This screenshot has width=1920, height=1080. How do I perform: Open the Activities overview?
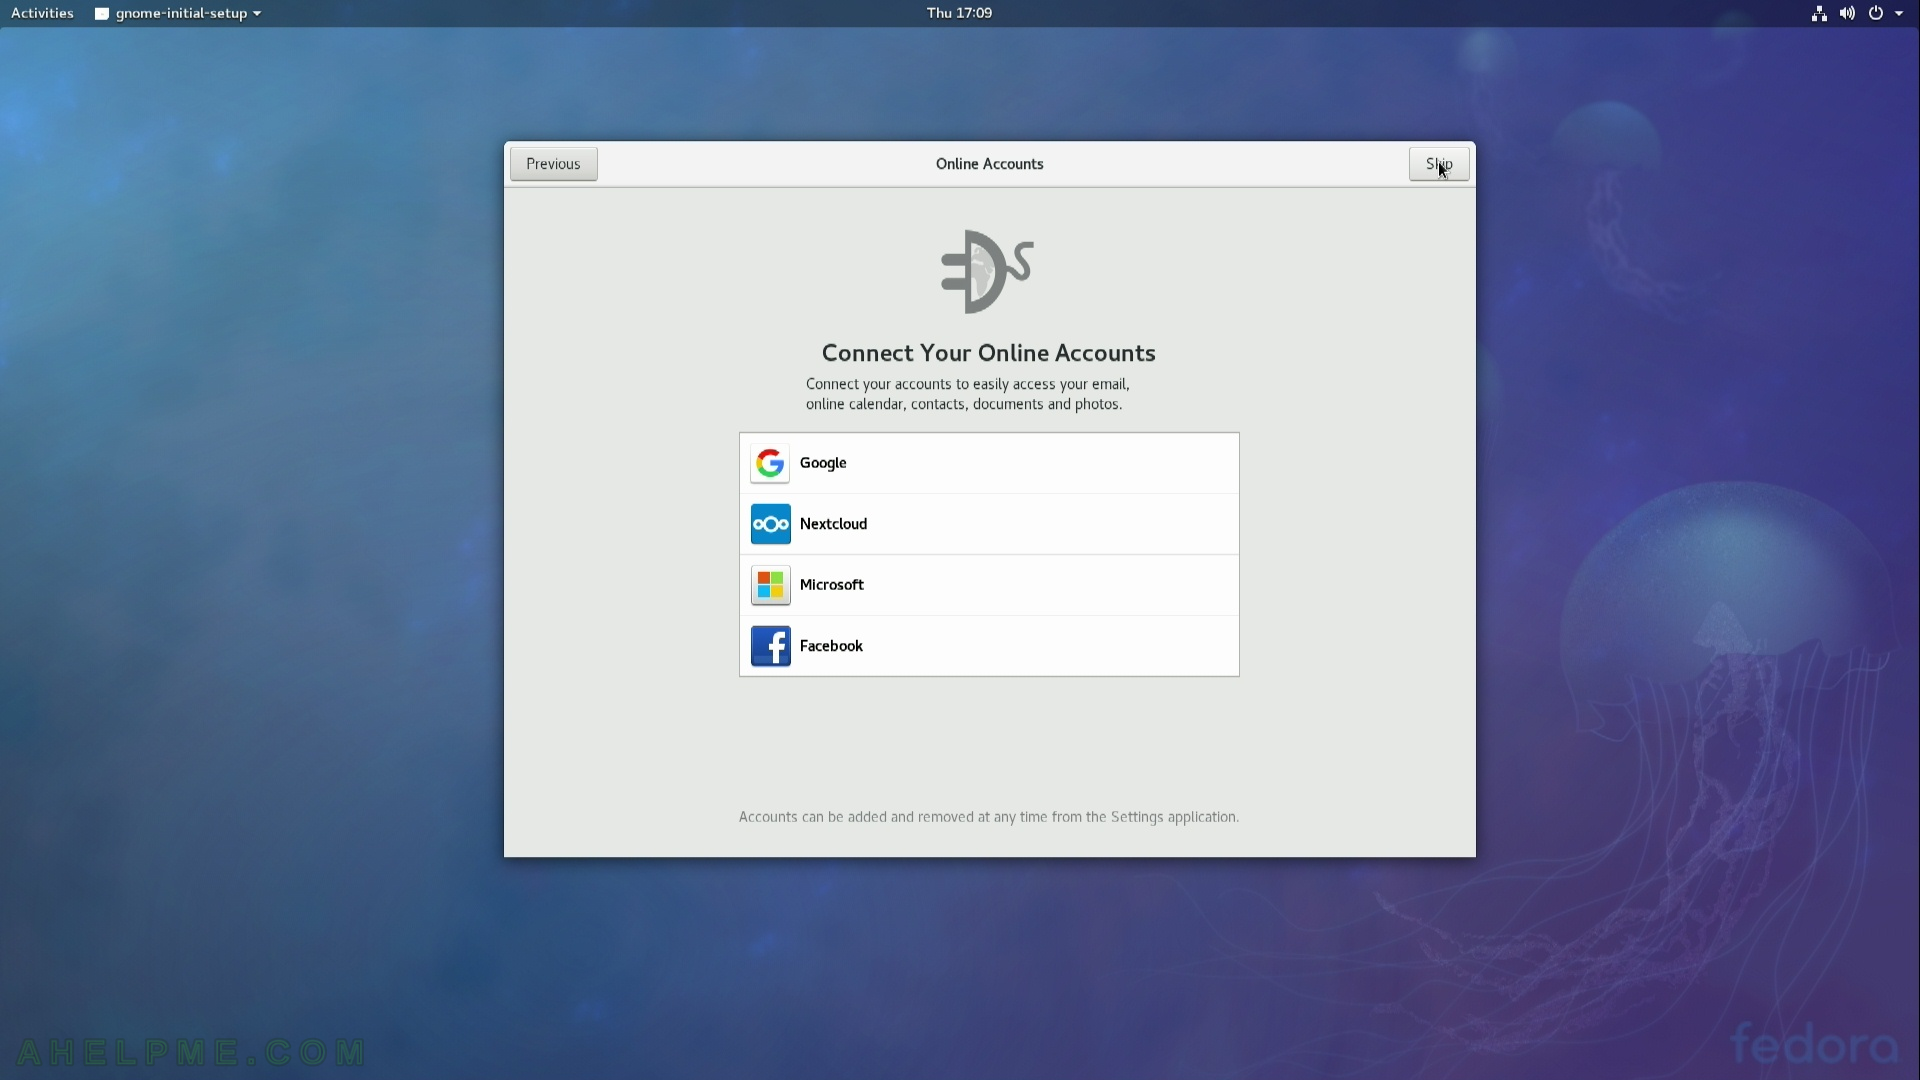click(x=42, y=13)
